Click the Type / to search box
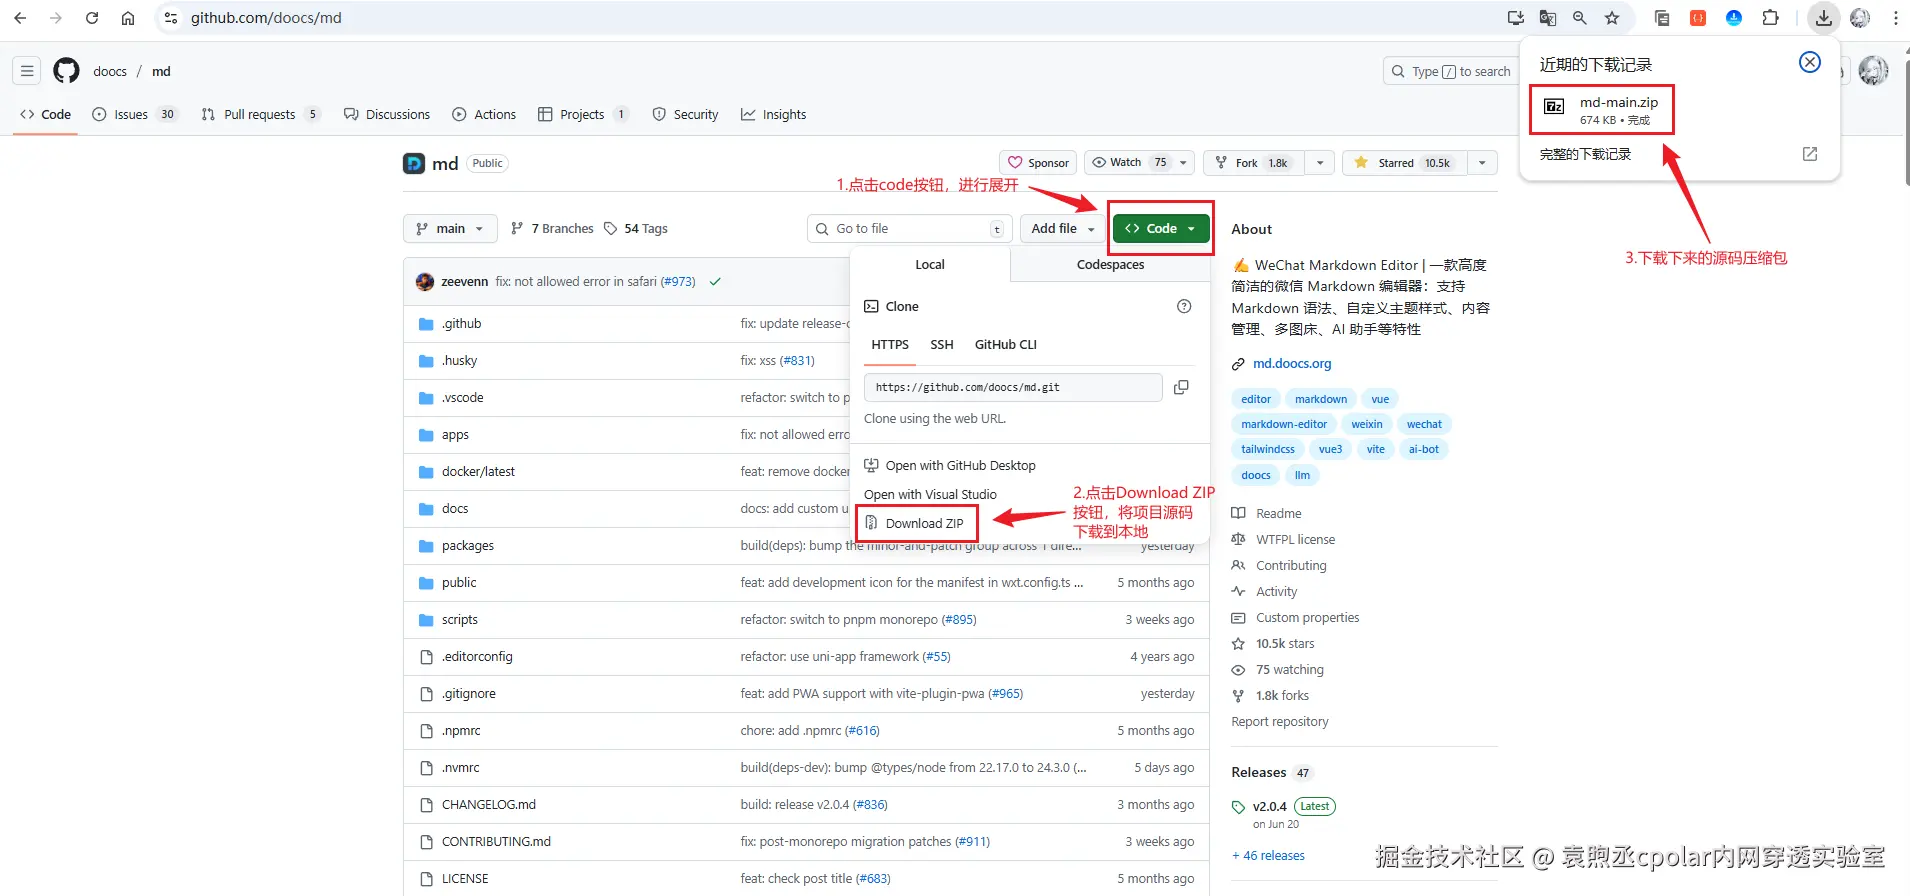1910x896 pixels. pos(1450,71)
